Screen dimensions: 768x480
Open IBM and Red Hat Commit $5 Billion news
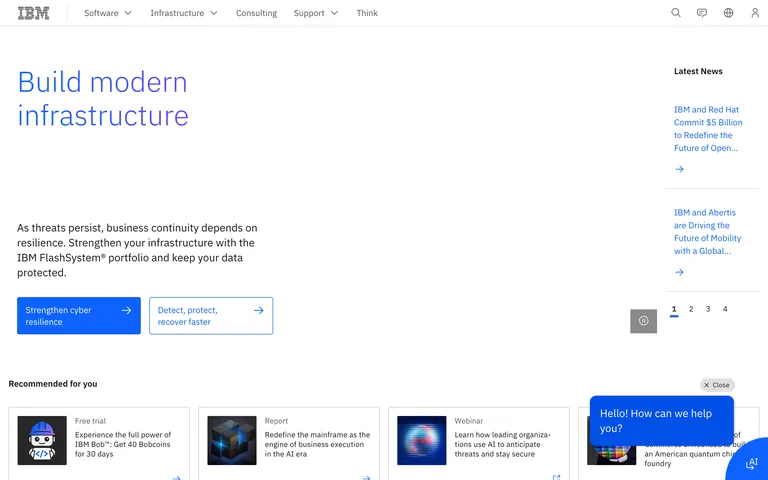[x=708, y=129]
